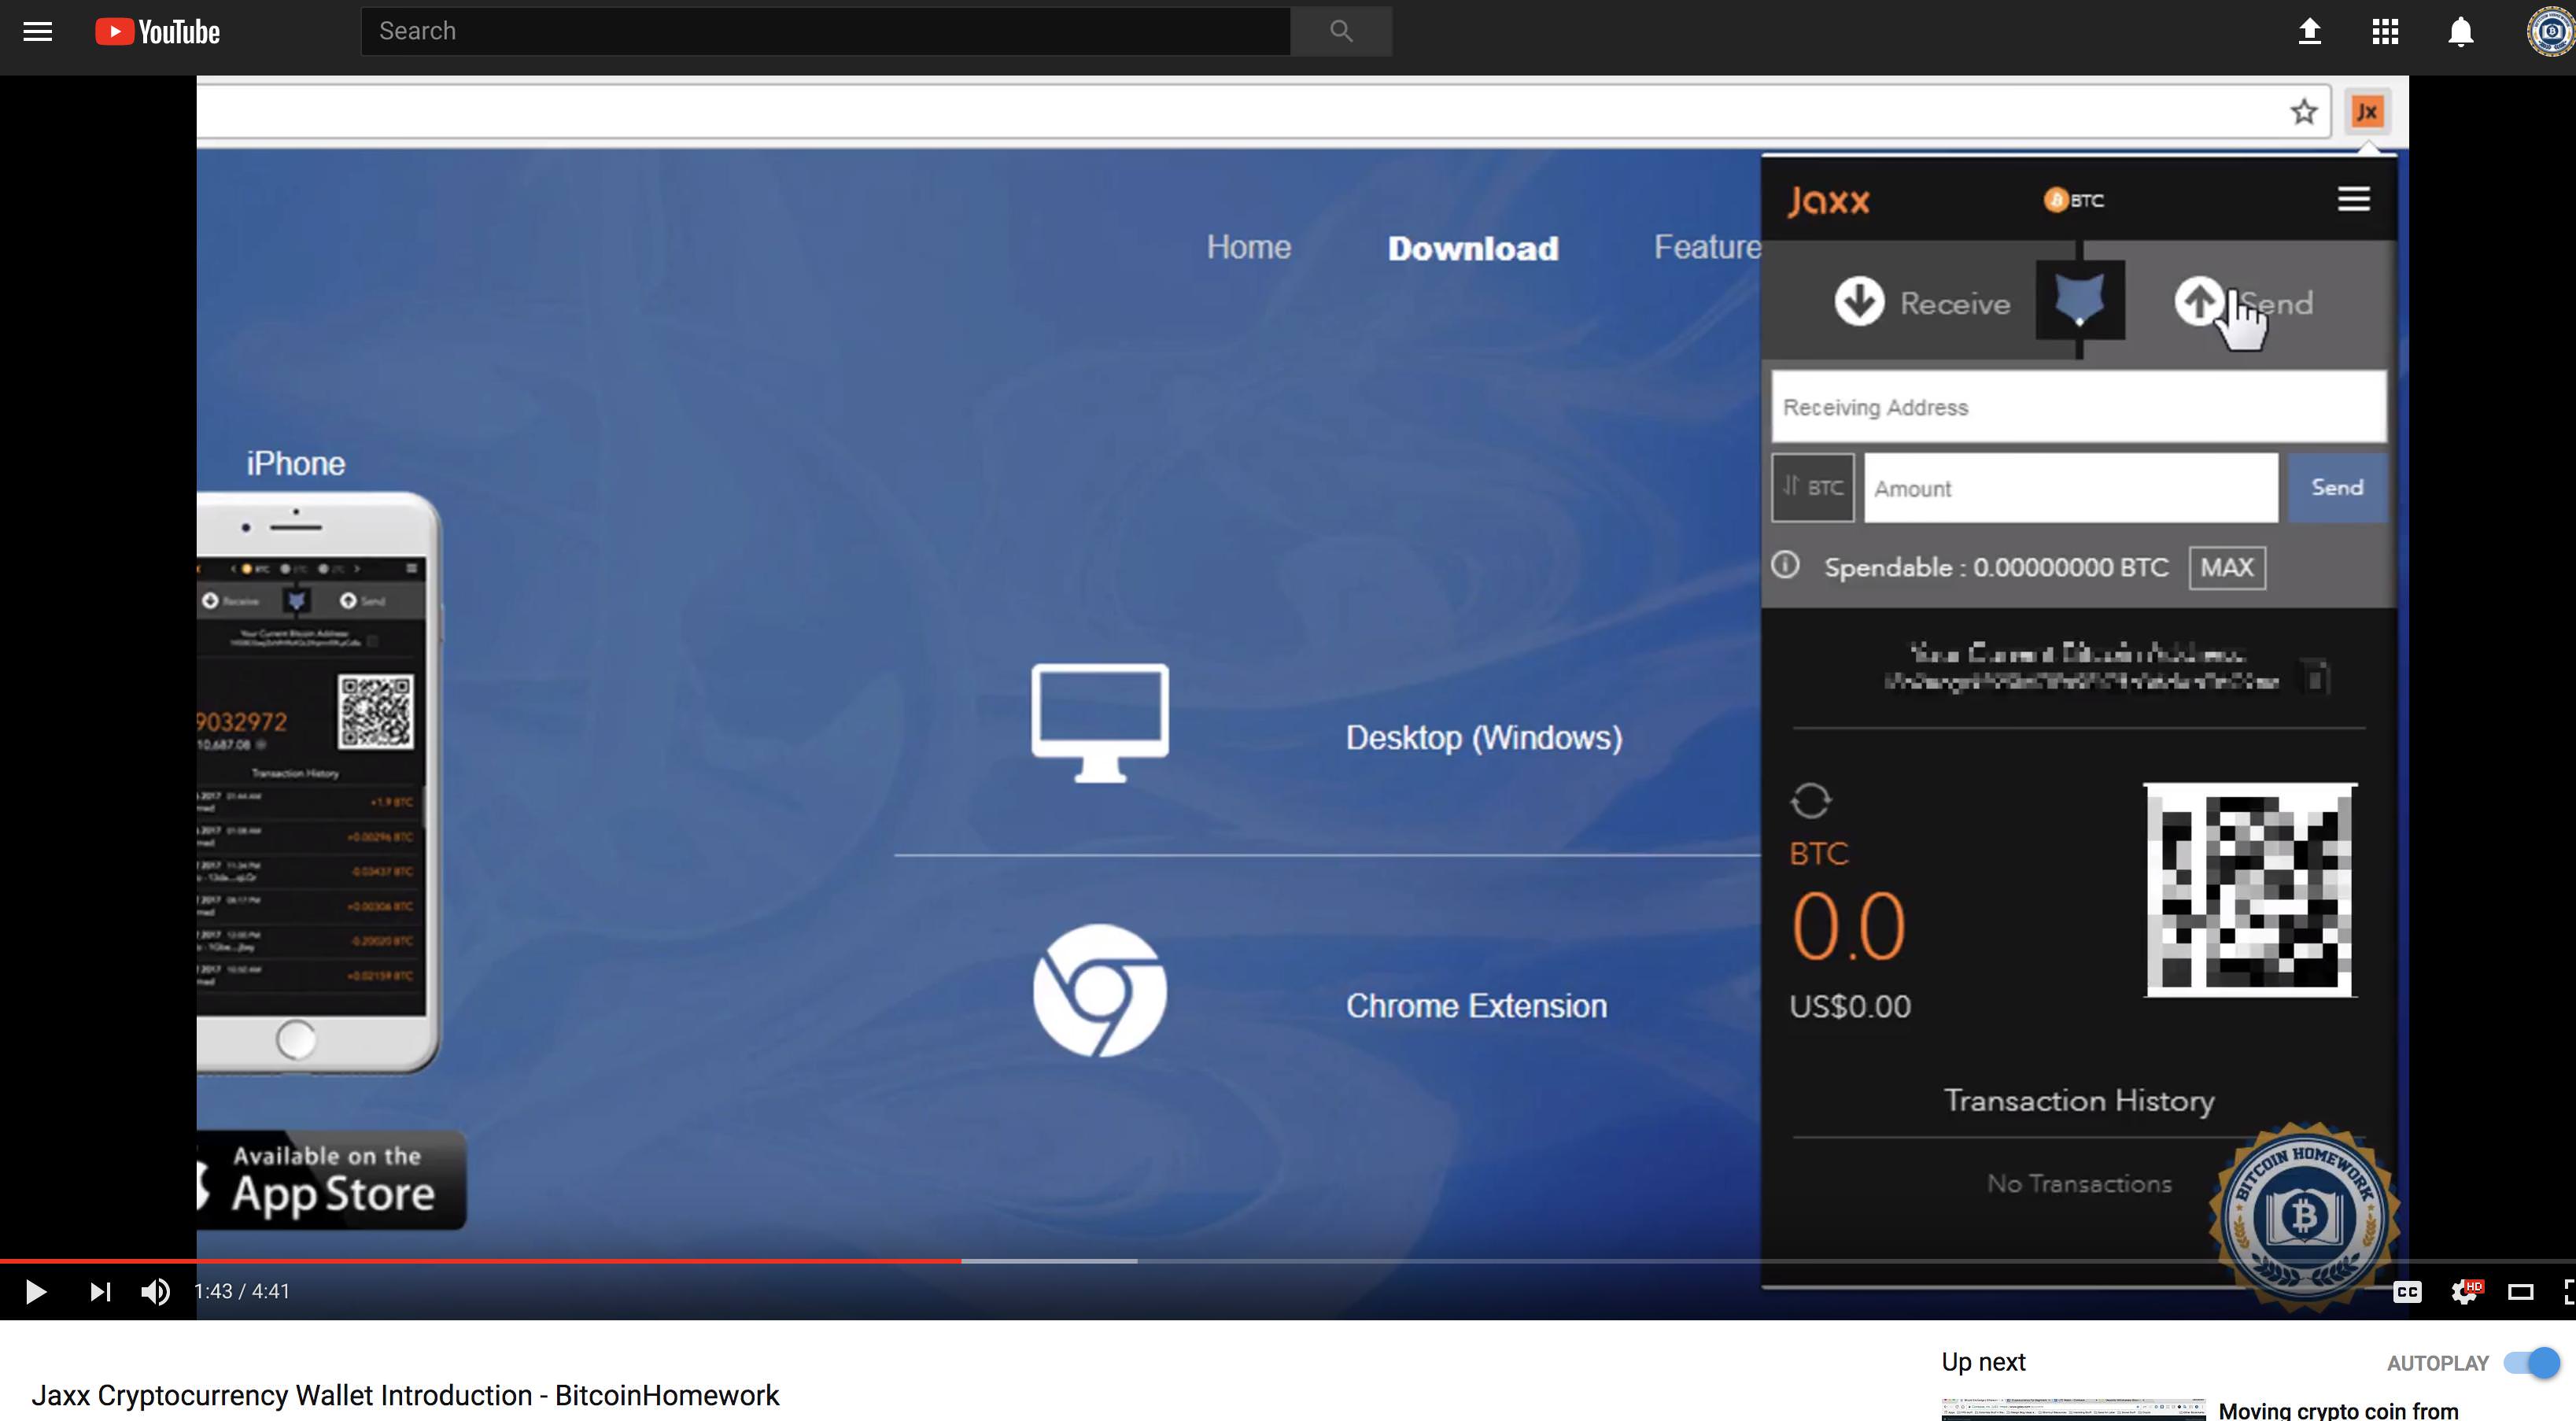Click the Chrome logo icon

tap(1100, 990)
